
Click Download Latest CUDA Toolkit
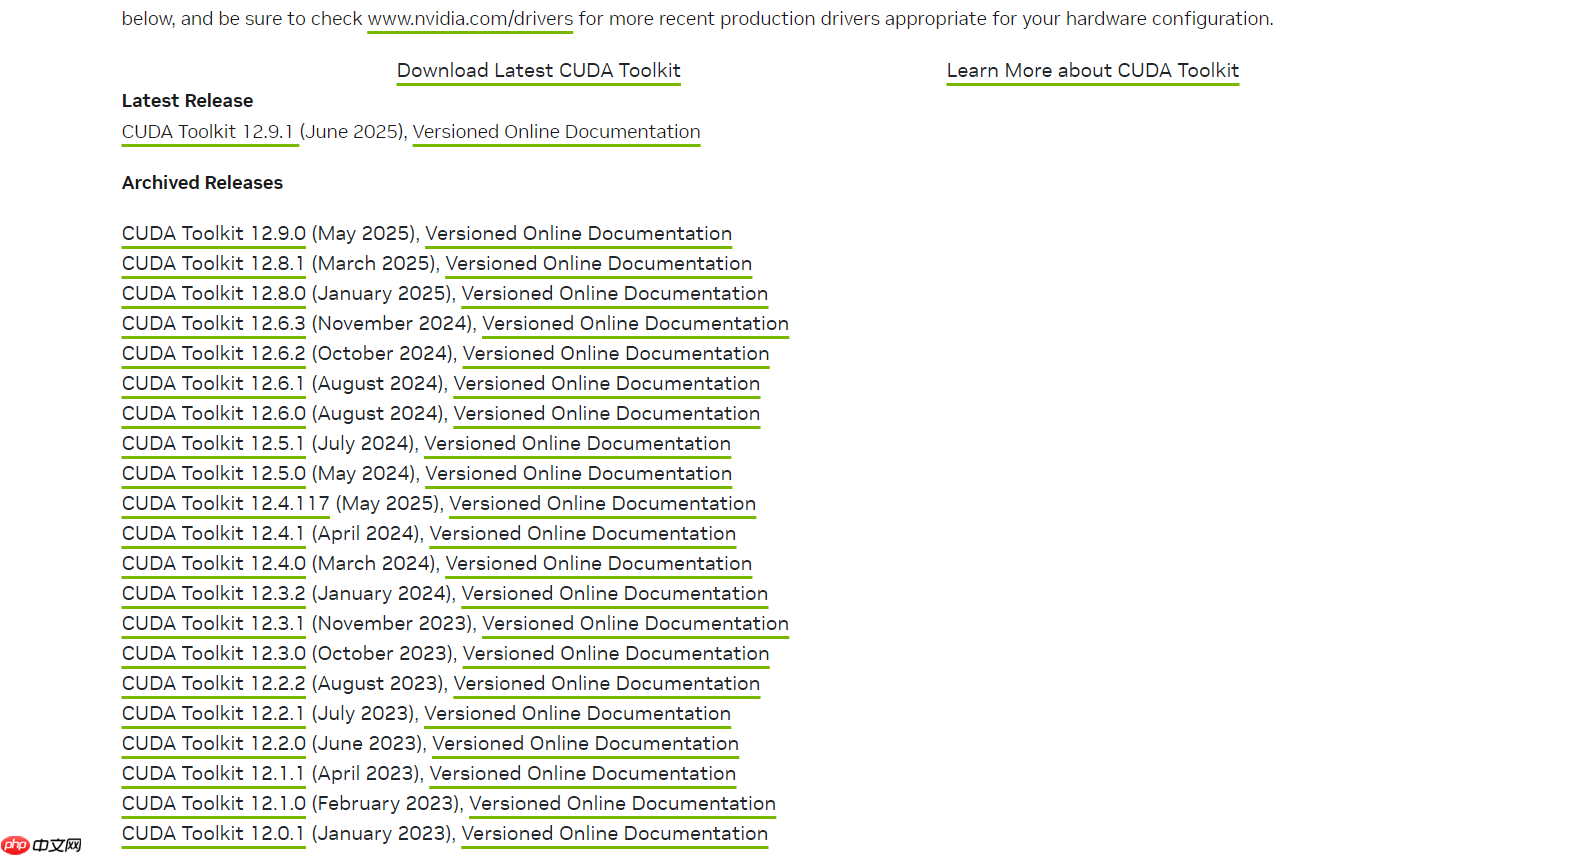[539, 71]
